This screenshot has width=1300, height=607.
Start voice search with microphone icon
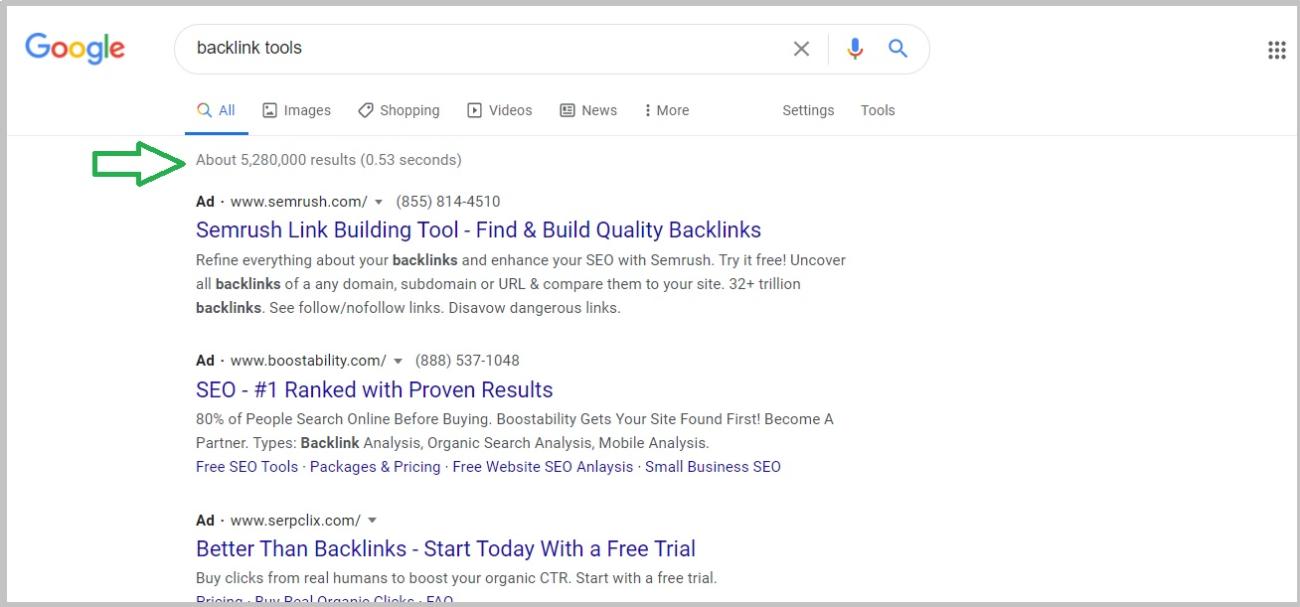pos(854,49)
